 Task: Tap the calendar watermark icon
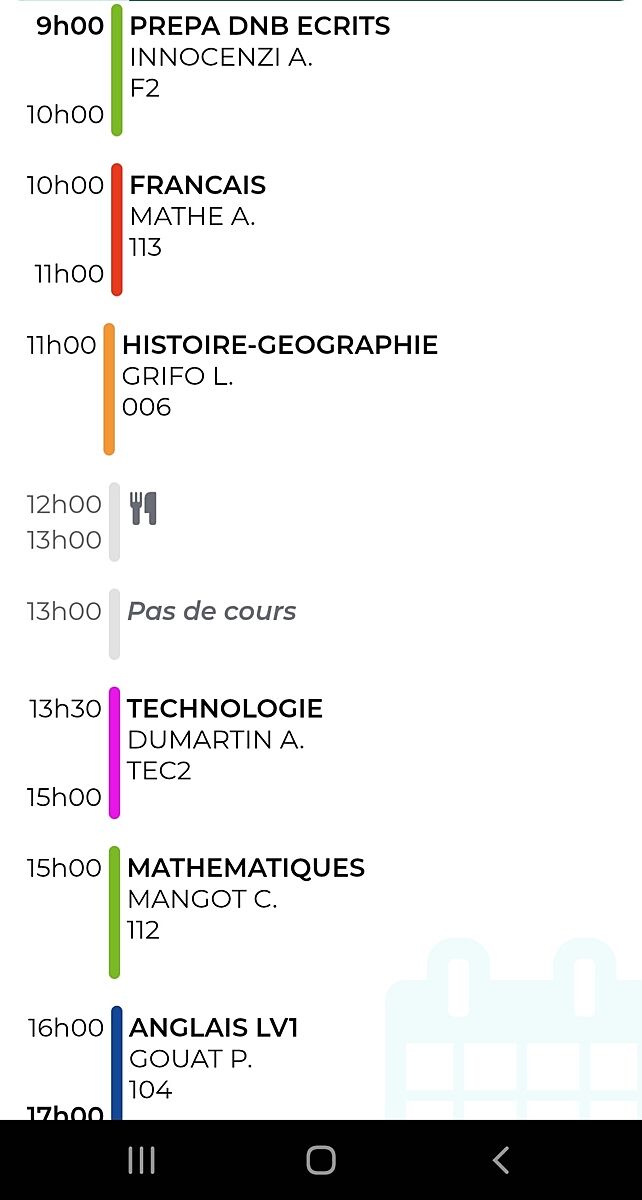pos(513,1030)
